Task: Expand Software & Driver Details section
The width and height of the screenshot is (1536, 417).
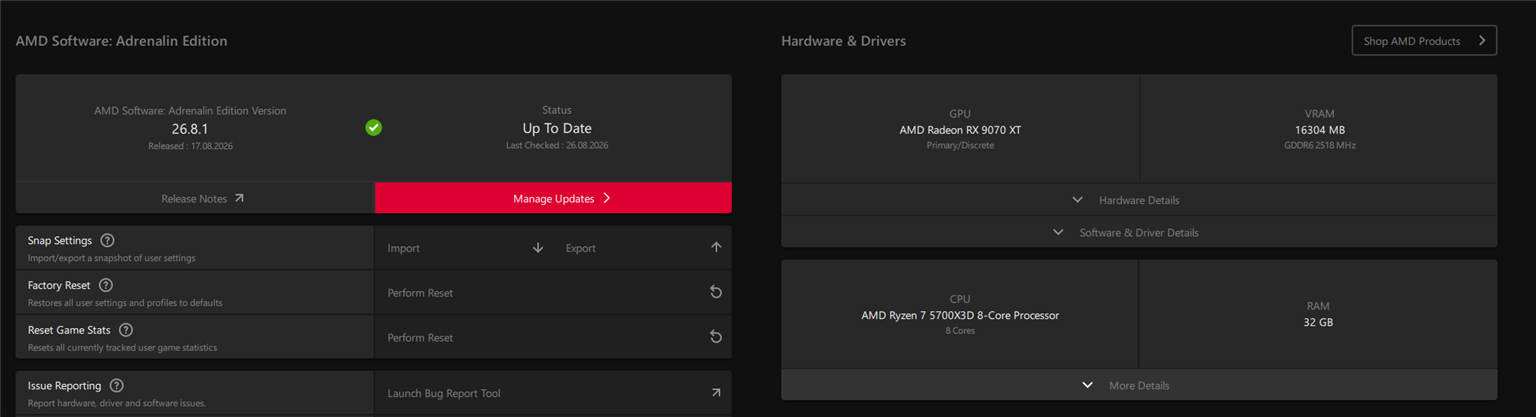Action: pos(1139,232)
